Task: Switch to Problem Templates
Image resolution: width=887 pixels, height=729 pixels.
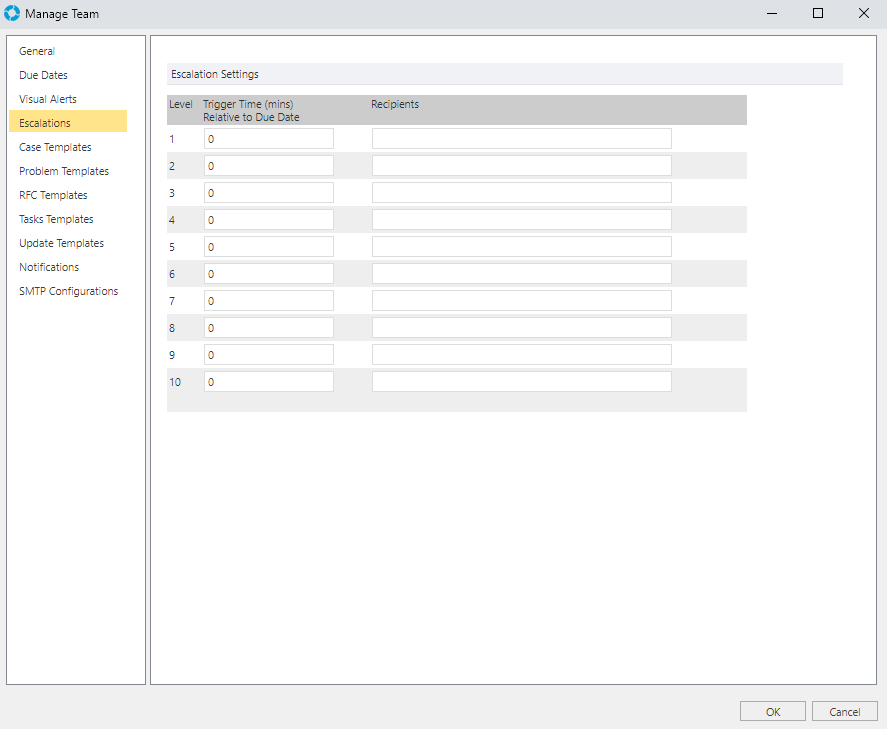Action: click(64, 171)
